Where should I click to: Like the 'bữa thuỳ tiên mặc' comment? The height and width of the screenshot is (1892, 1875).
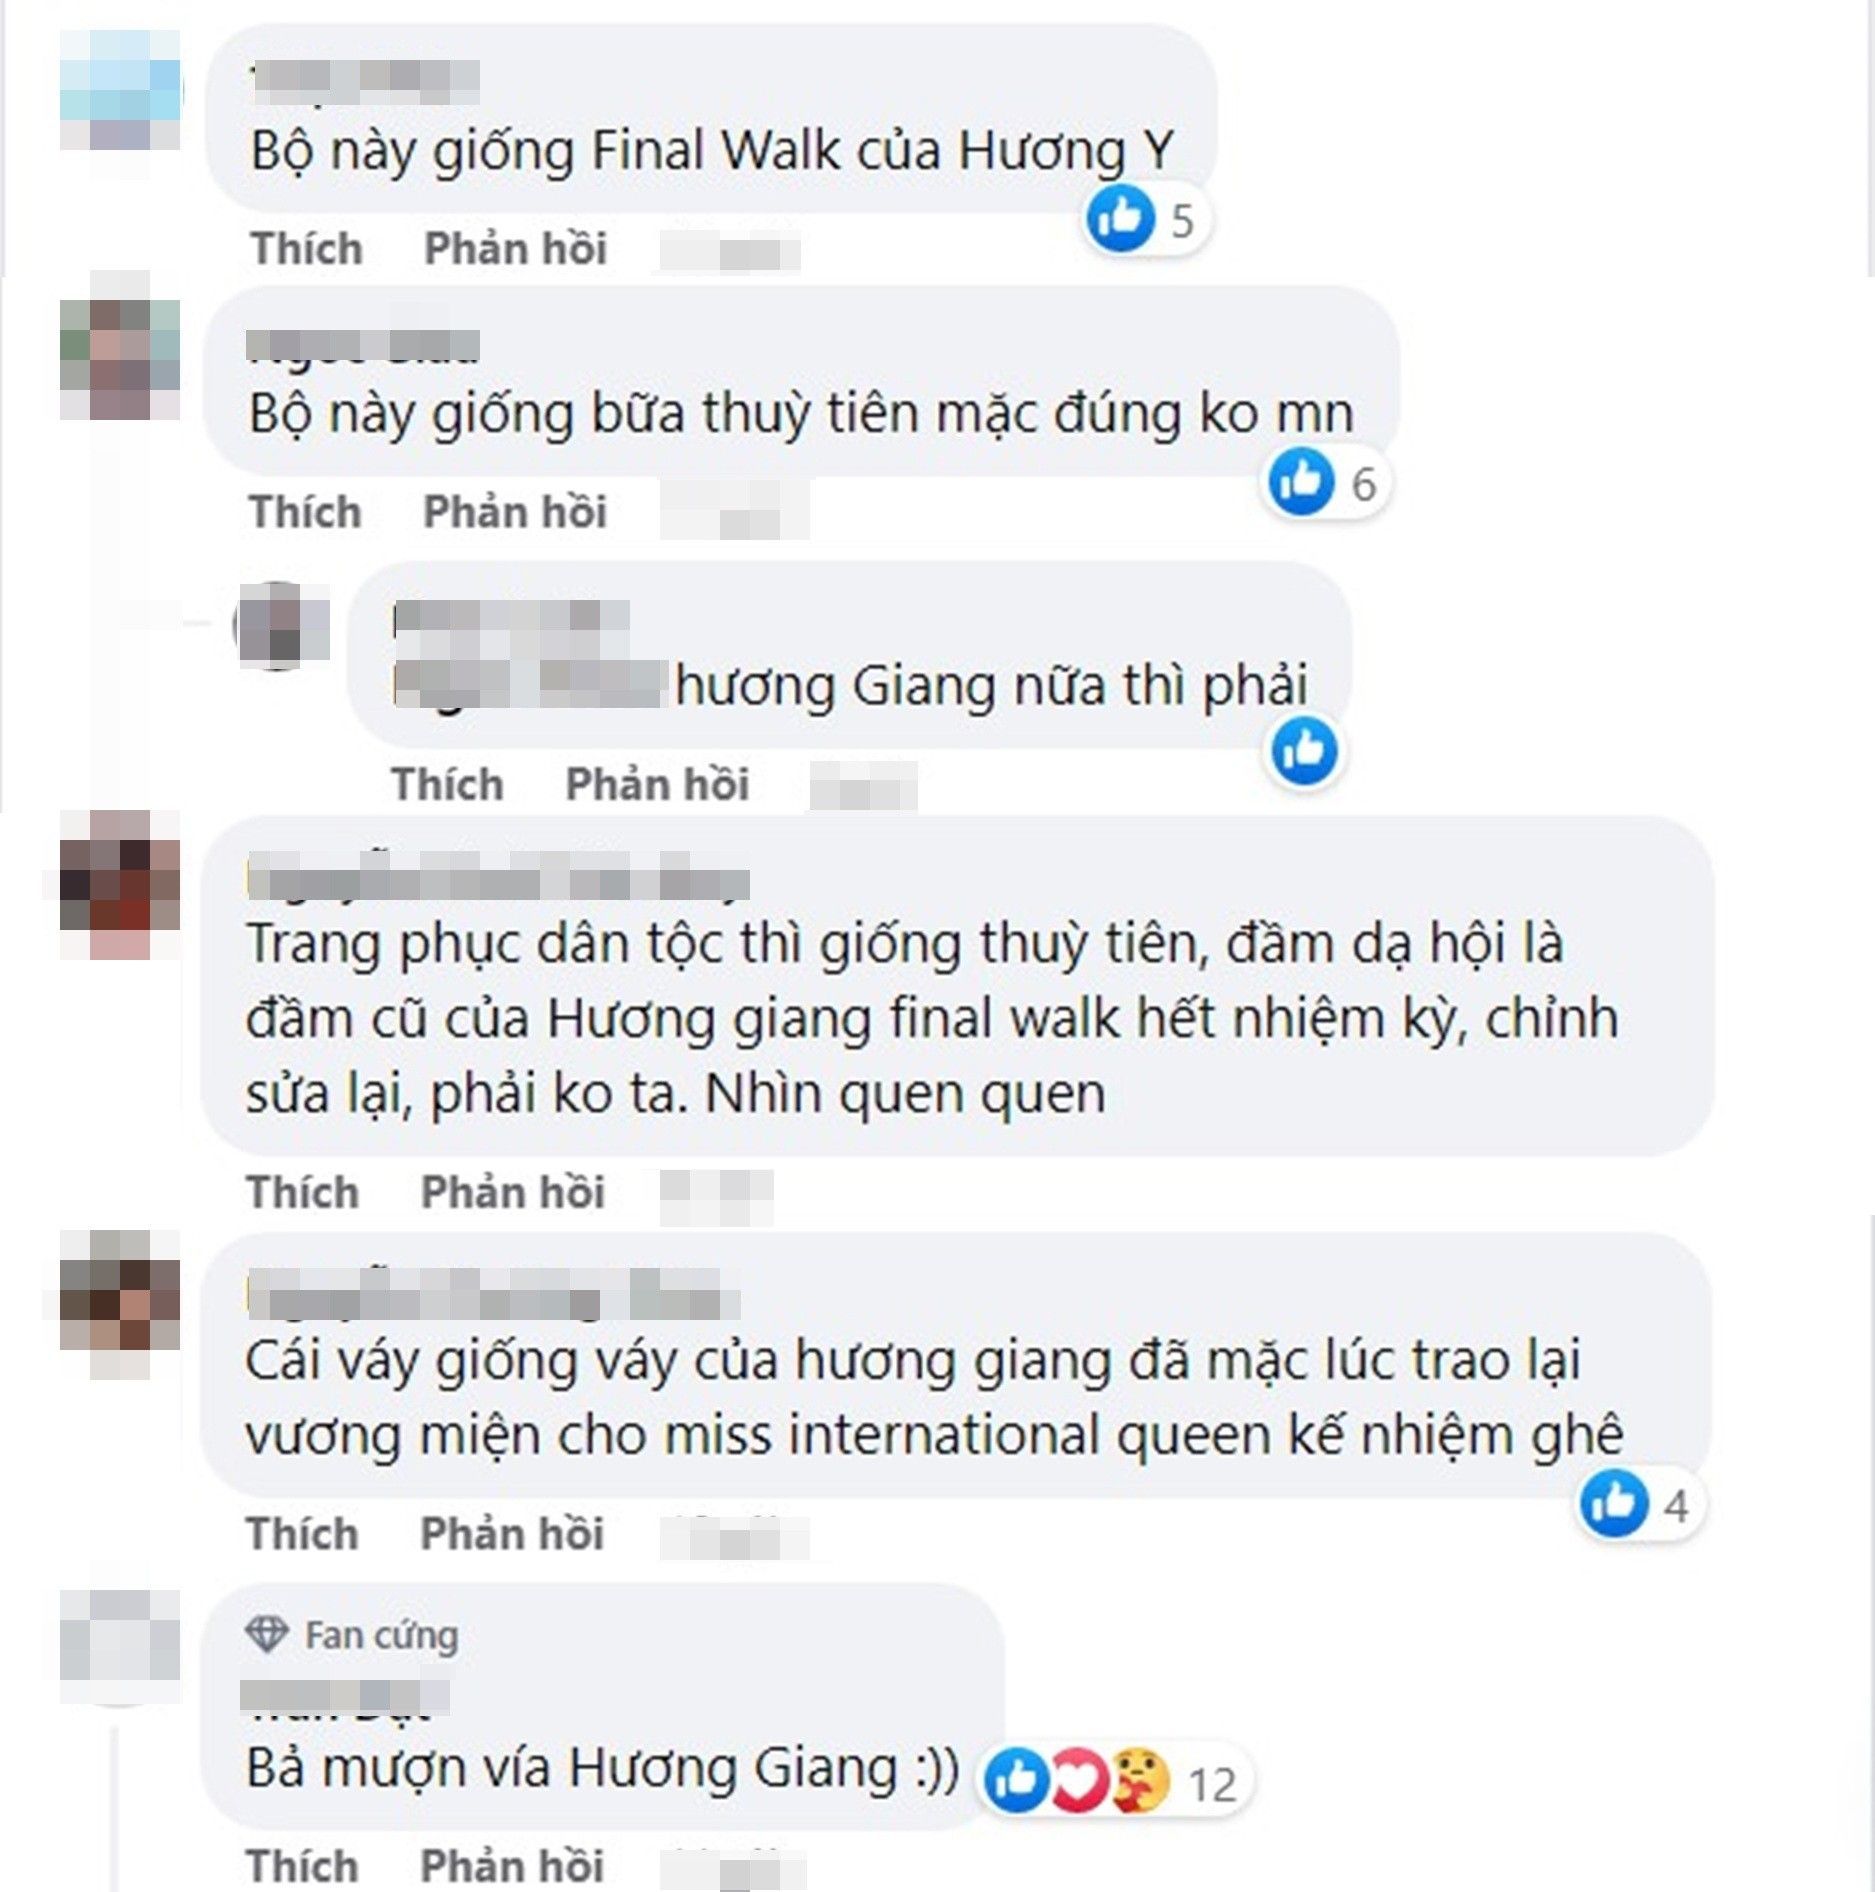click(x=305, y=511)
